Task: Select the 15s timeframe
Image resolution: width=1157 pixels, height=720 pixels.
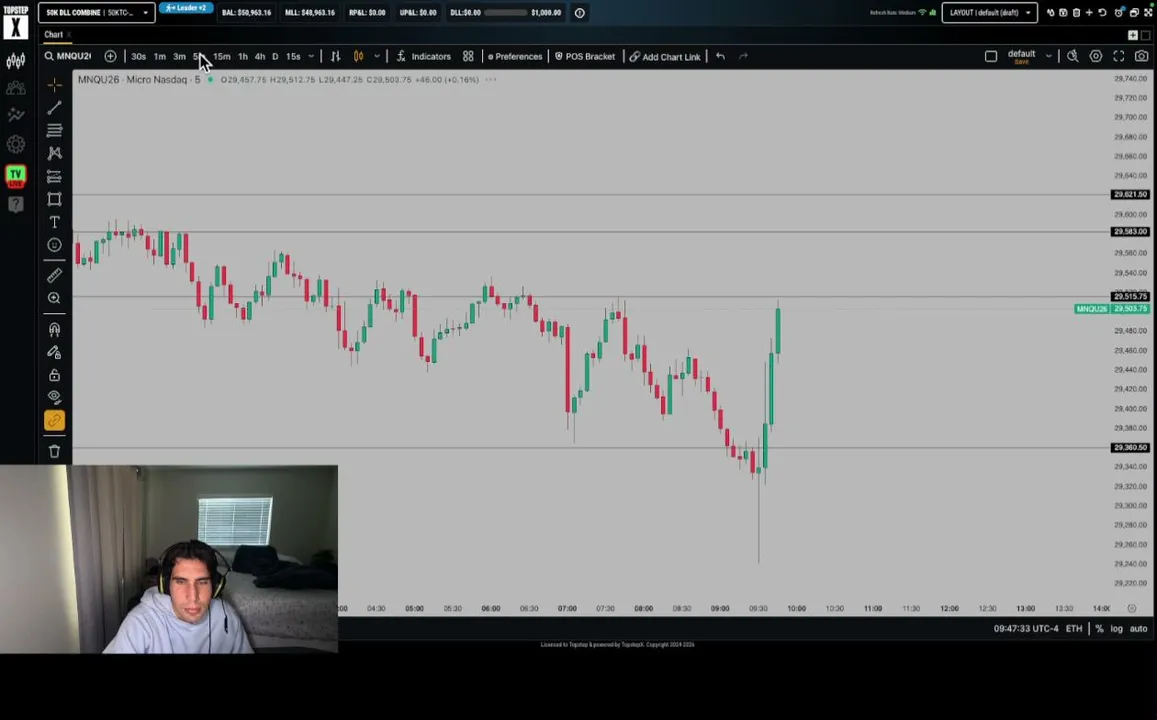Action: 293,57
